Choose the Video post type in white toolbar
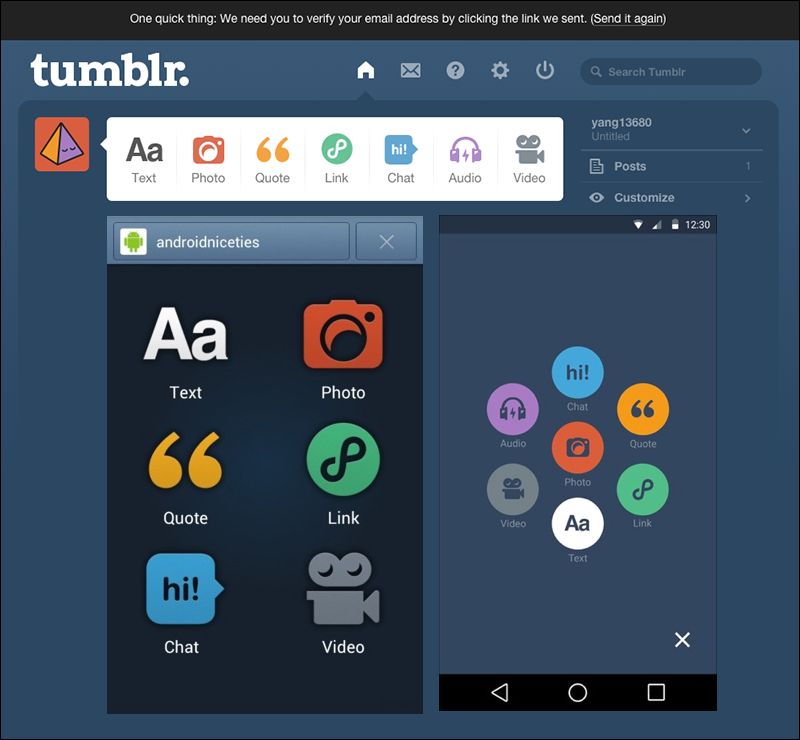Screen dimensions: 800x740 point(529,160)
